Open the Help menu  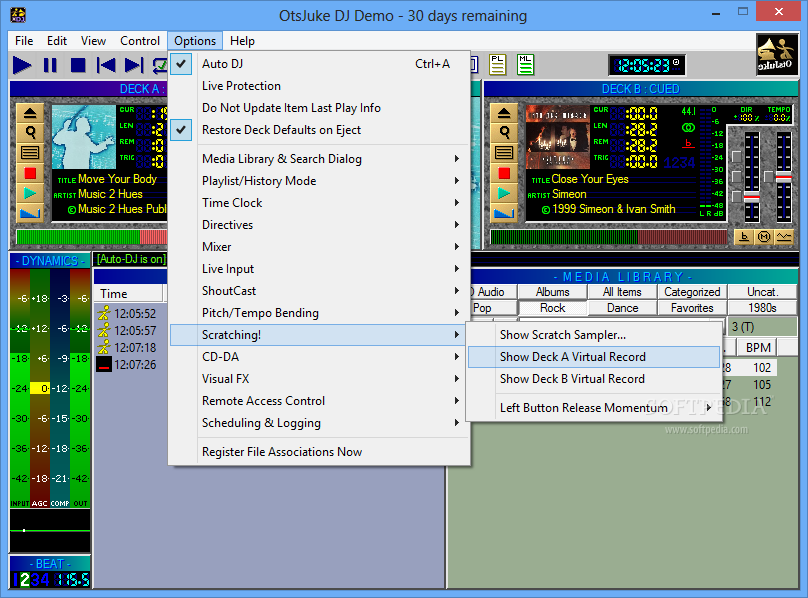(x=242, y=41)
